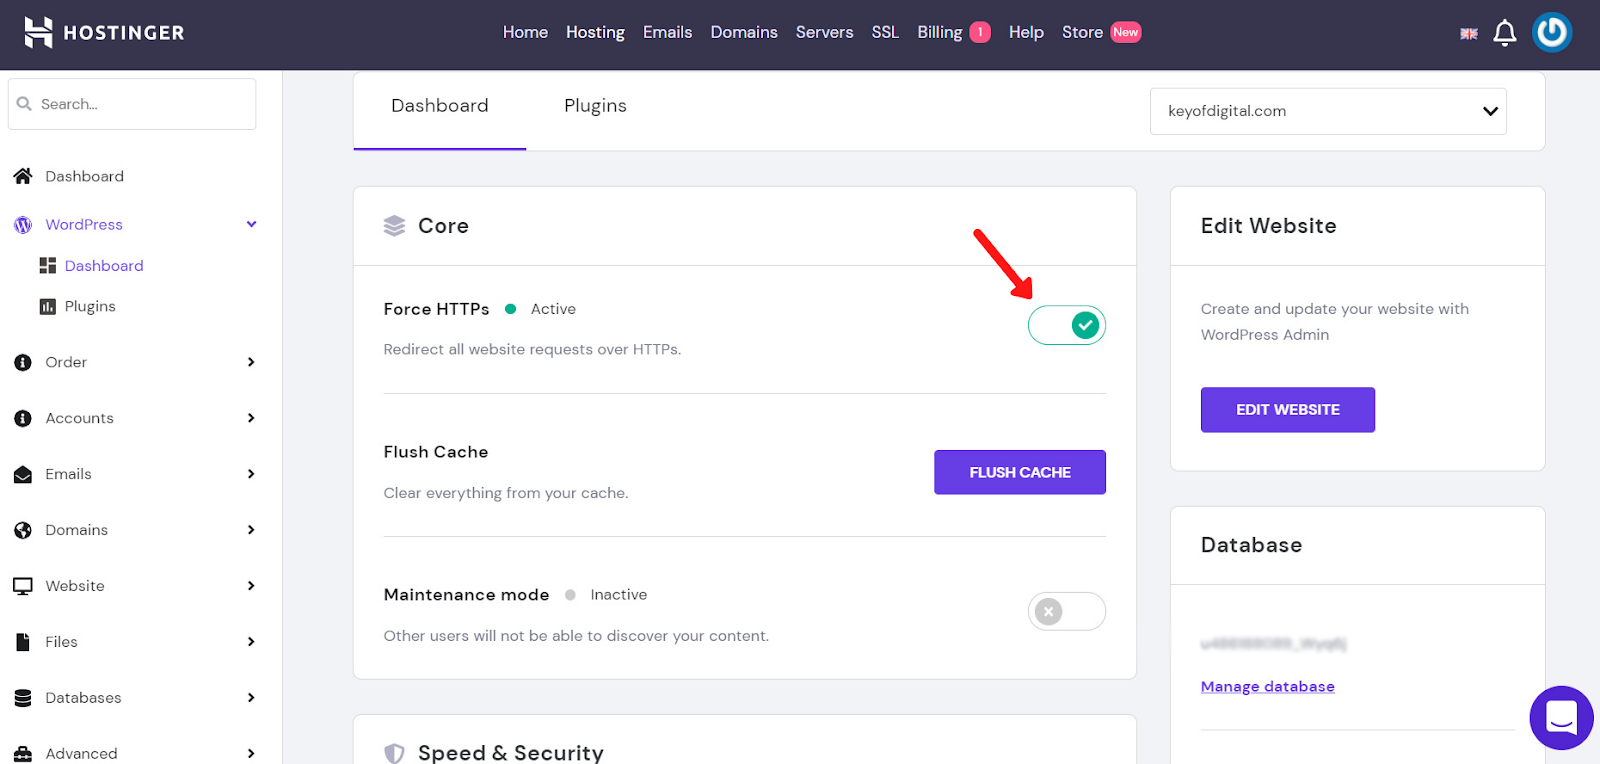Image resolution: width=1600 pixels, height=764 pixels.
Task: Click the Flush Cache button
Action: click(x=1020, y=472)
